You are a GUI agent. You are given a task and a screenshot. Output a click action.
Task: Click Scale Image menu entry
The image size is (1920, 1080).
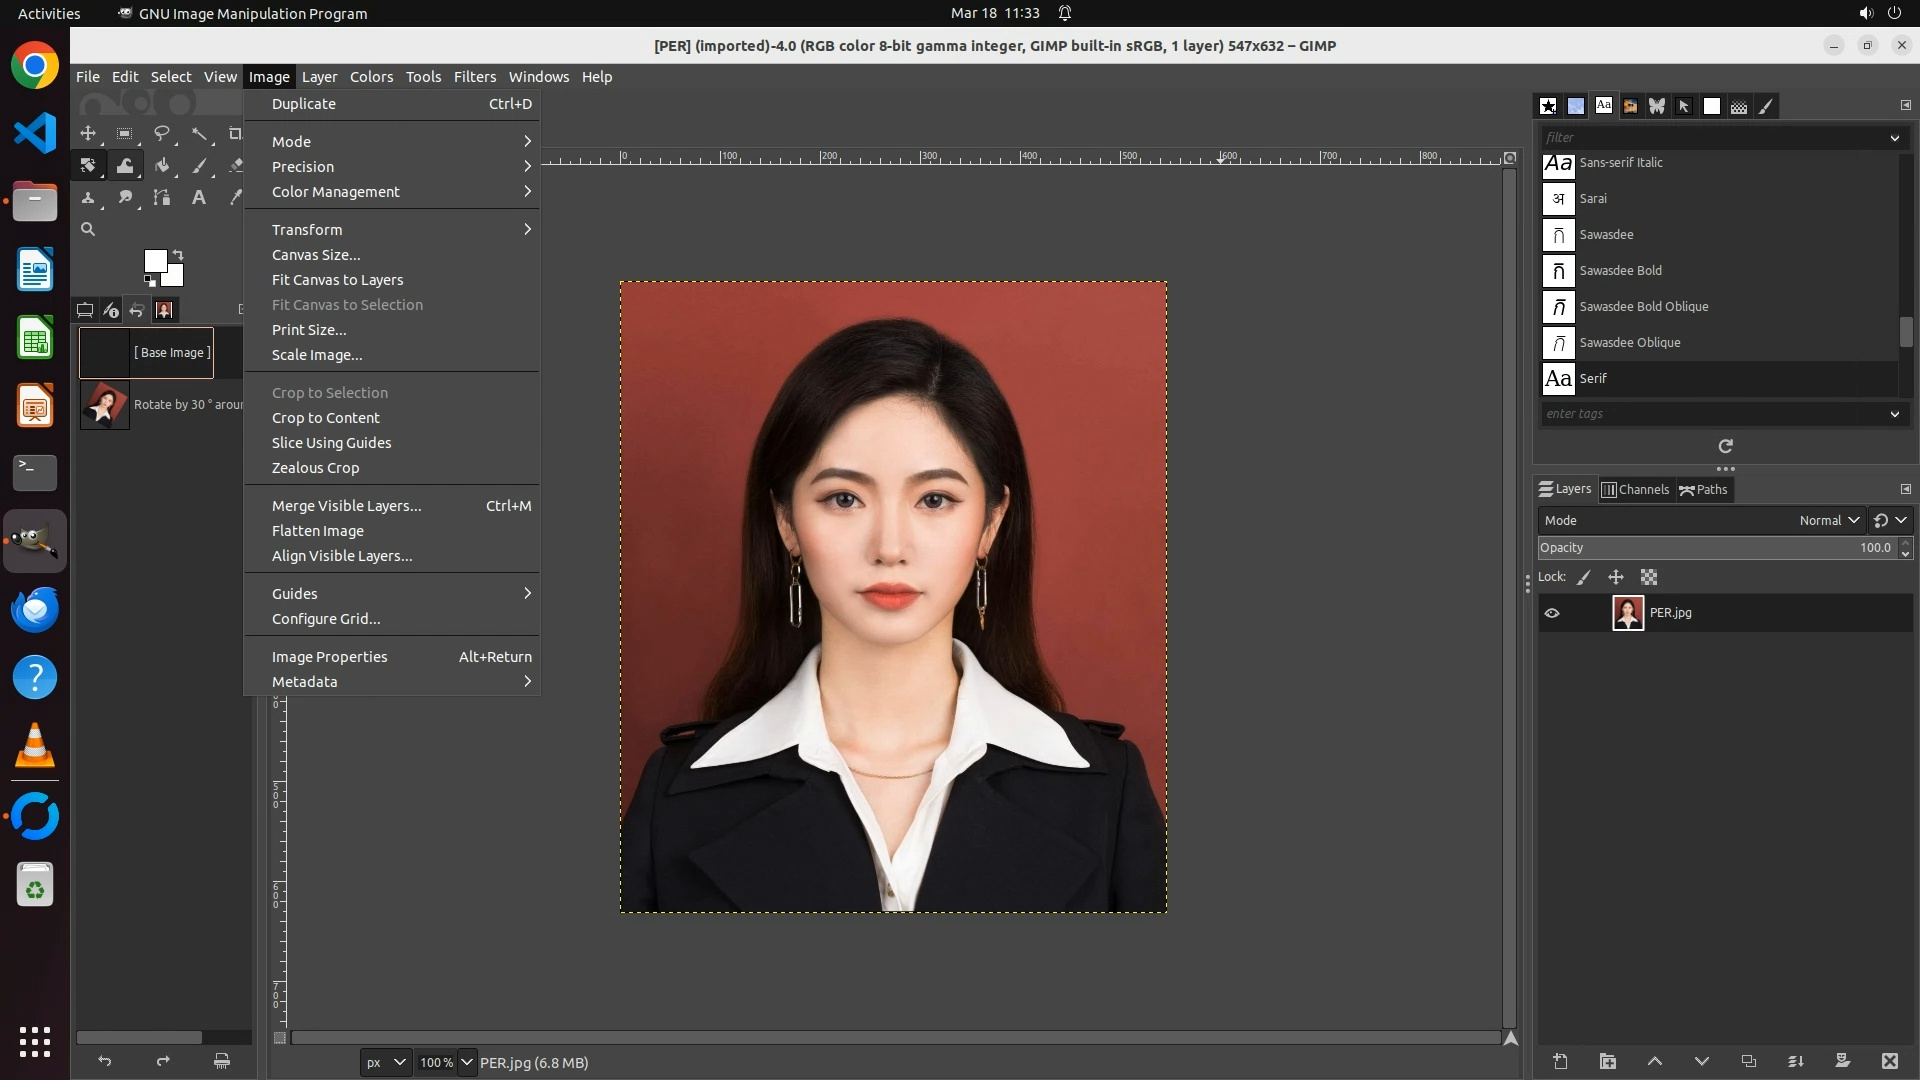317,355
